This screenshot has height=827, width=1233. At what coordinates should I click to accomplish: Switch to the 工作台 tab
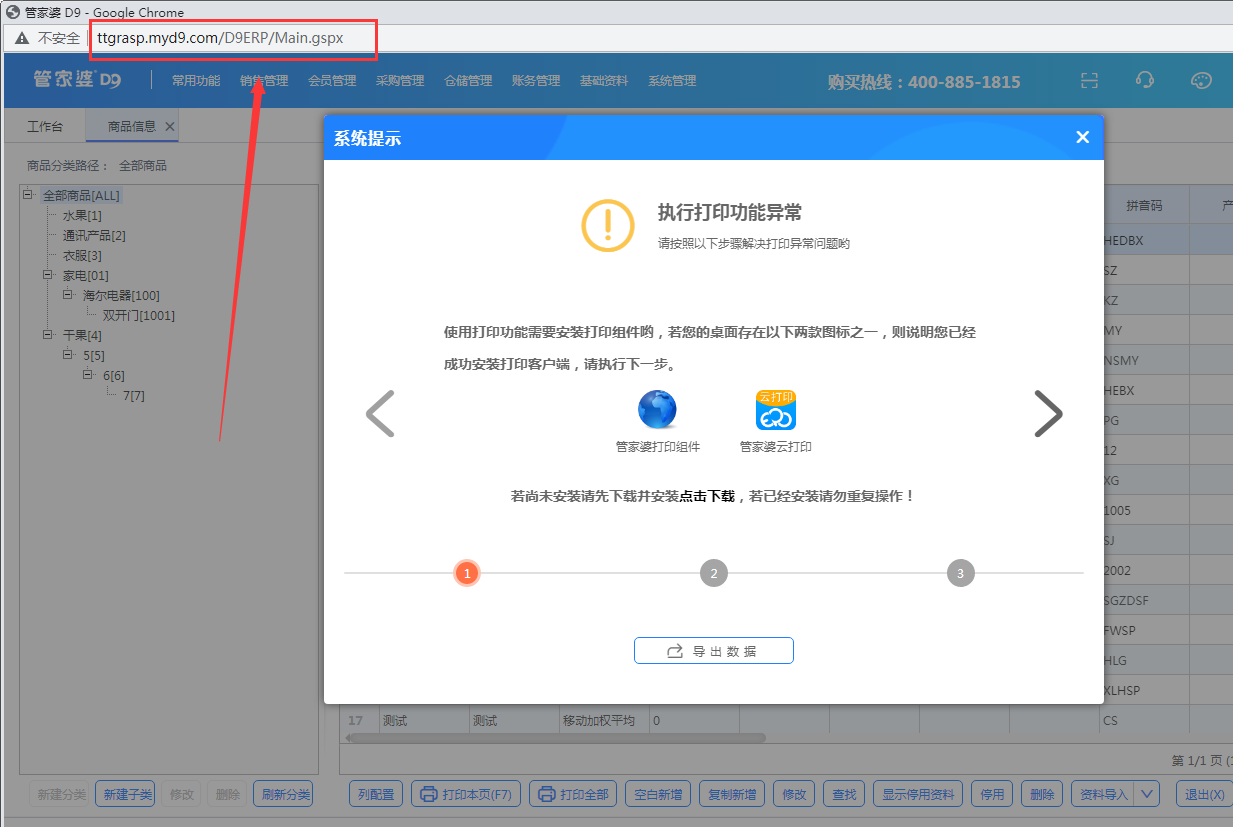coord(45,127)
